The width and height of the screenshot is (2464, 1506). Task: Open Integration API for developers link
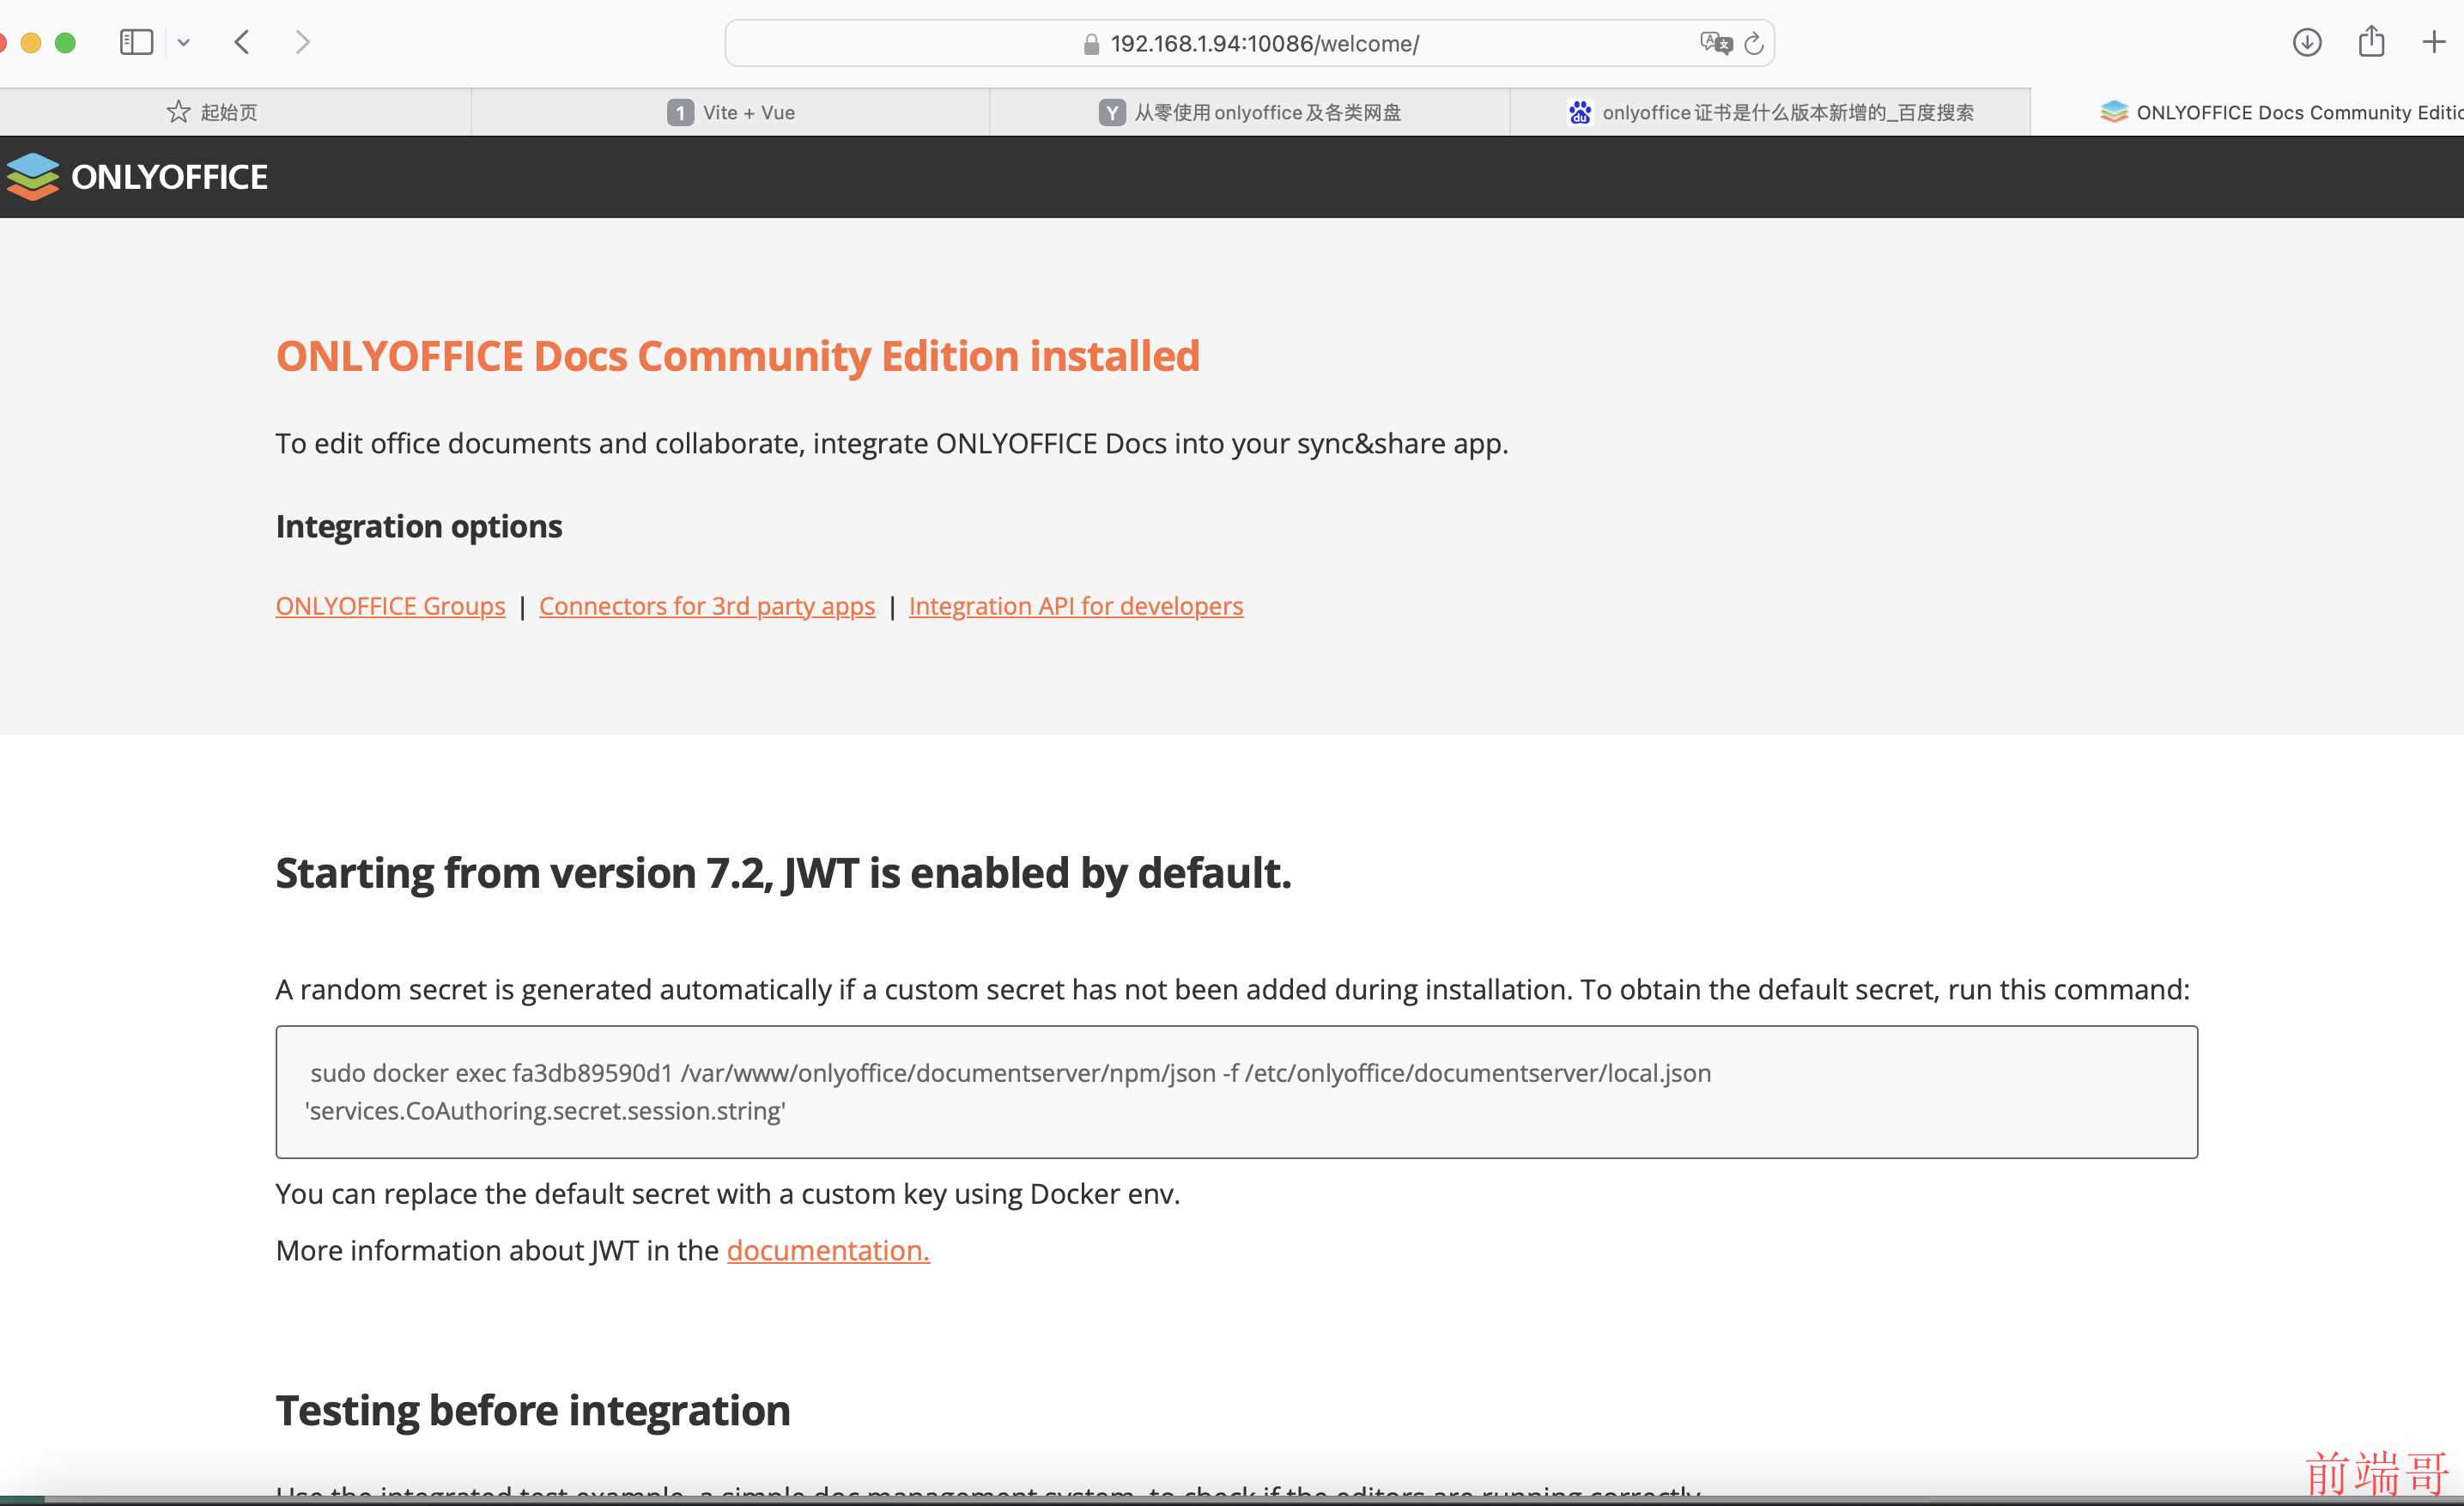pos(1076,606)
